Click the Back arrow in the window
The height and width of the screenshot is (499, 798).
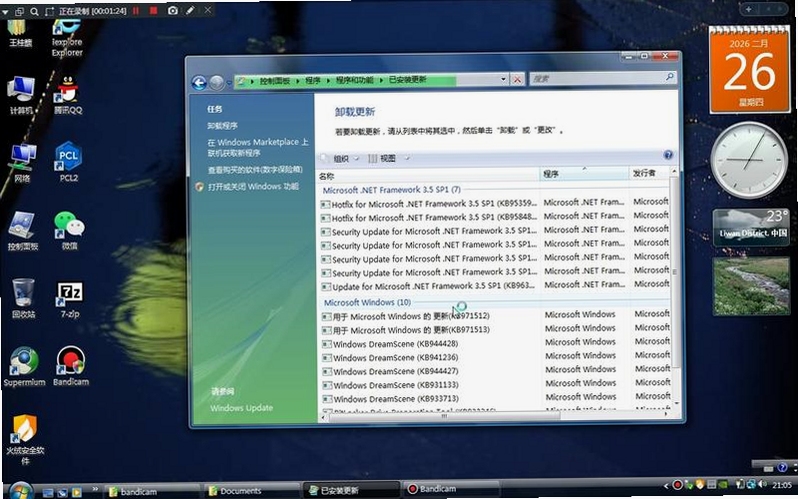click(x=199, y=82)
